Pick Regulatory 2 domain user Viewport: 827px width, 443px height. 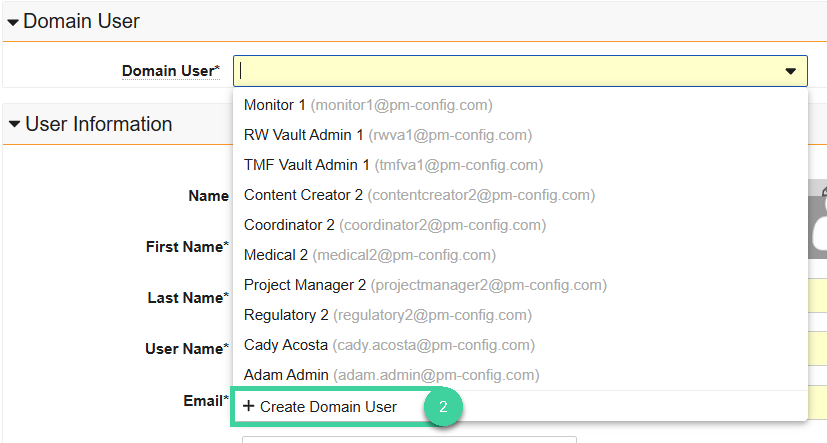[x=520, y=315]
